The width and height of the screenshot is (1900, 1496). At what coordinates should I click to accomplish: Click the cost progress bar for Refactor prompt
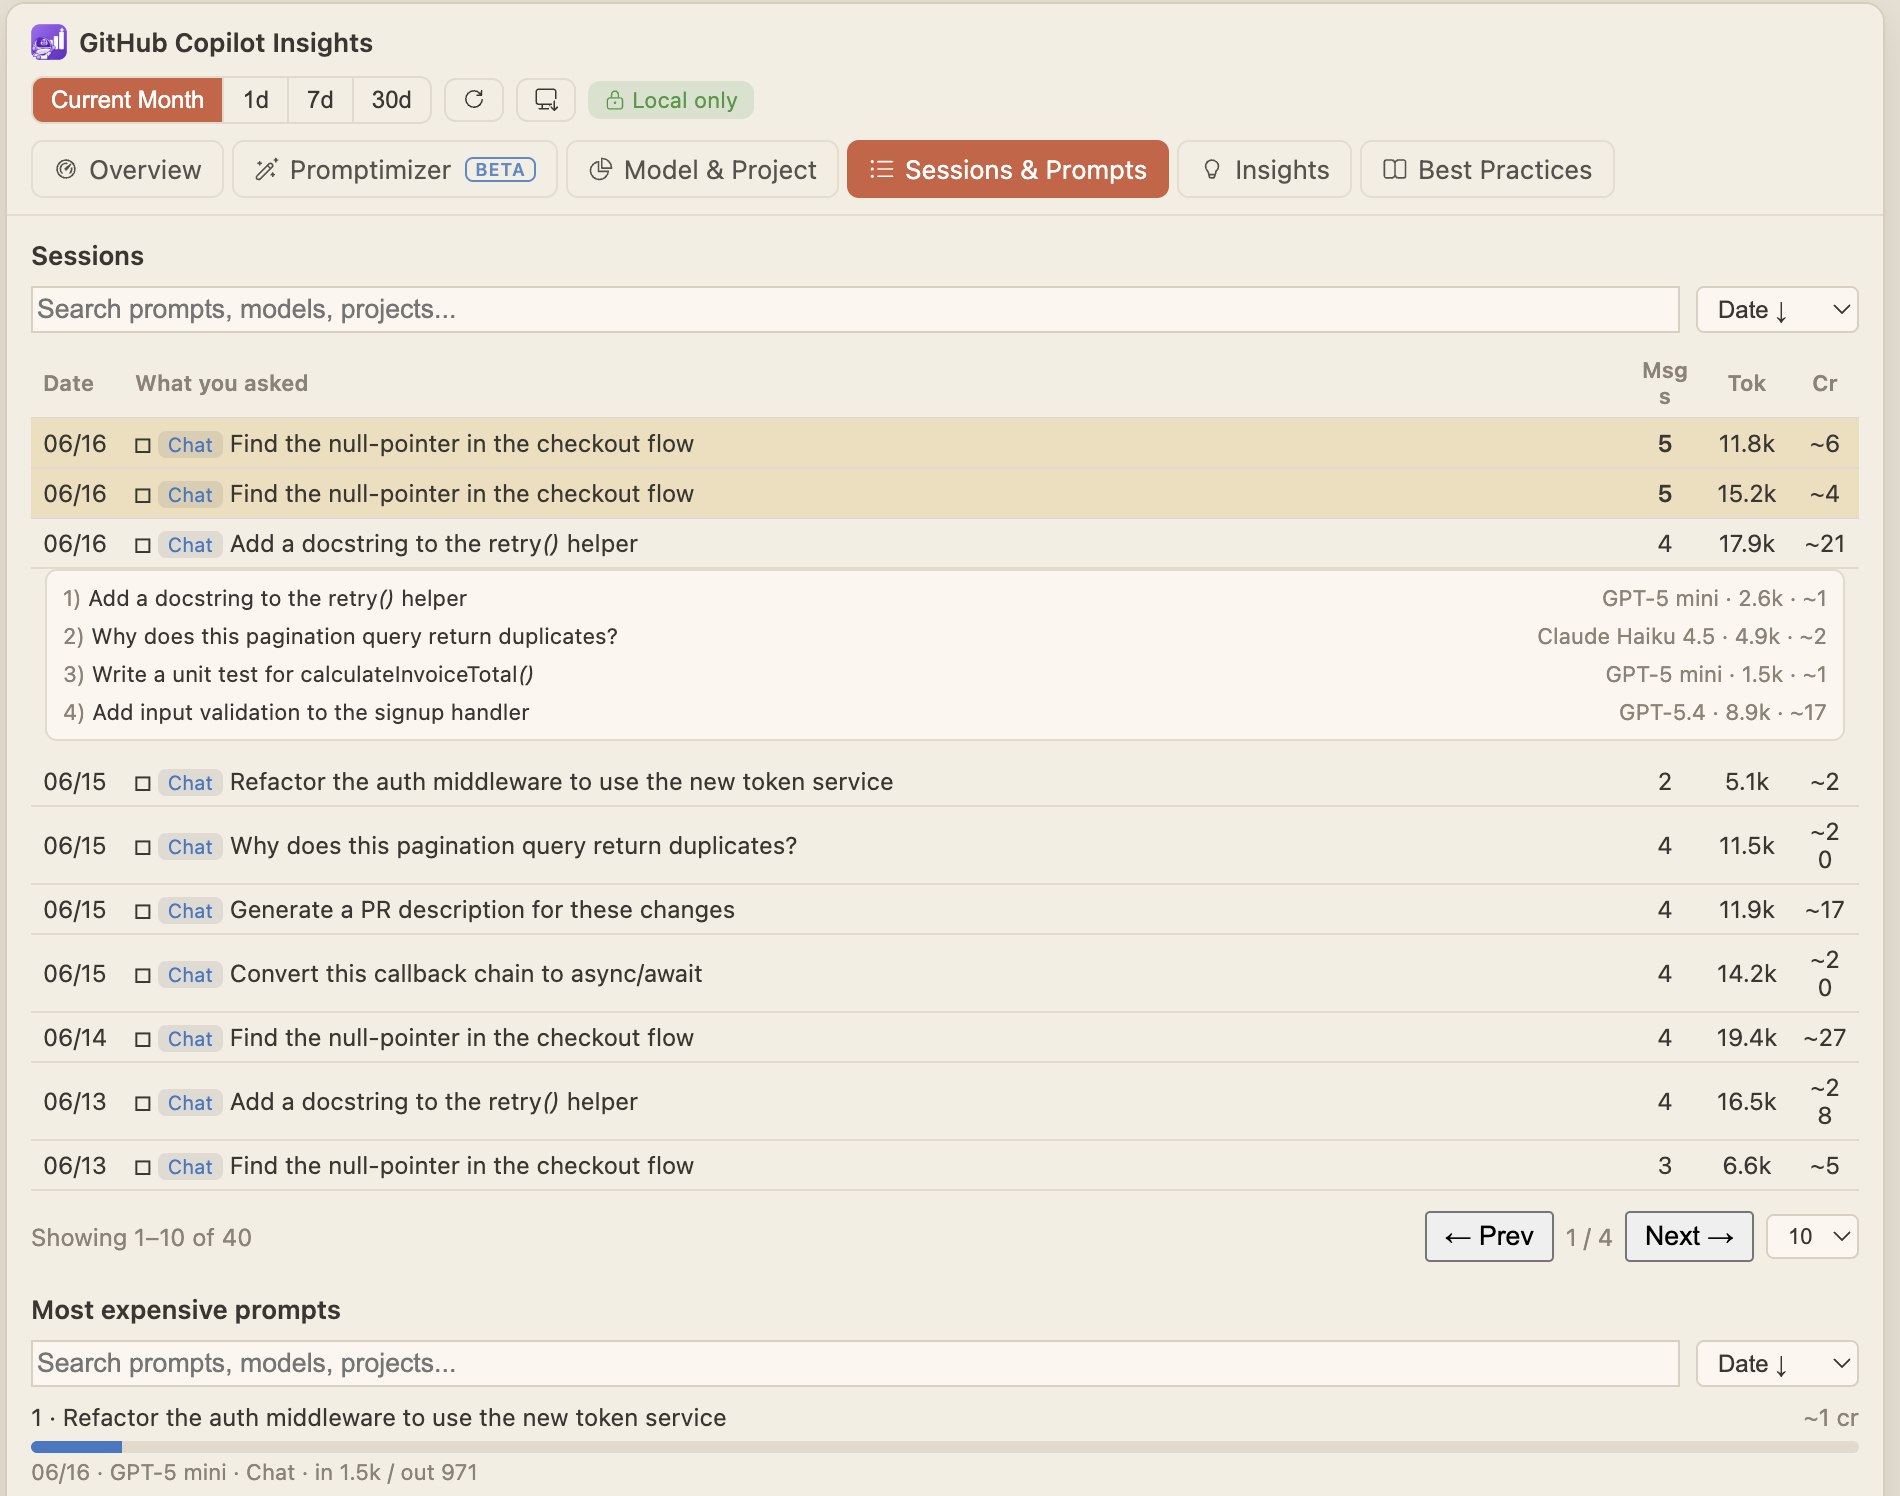point(945,1447)
